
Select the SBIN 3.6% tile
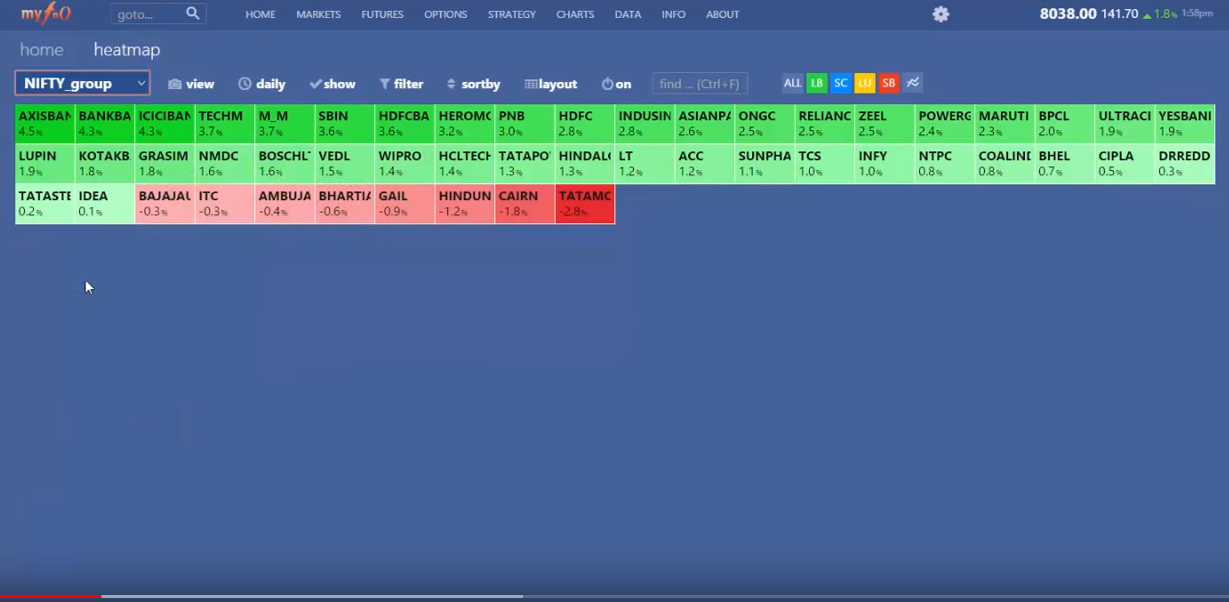345,124
